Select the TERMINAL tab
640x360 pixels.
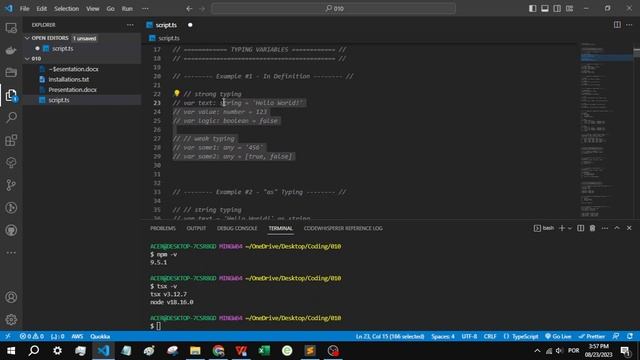(280, 228)
